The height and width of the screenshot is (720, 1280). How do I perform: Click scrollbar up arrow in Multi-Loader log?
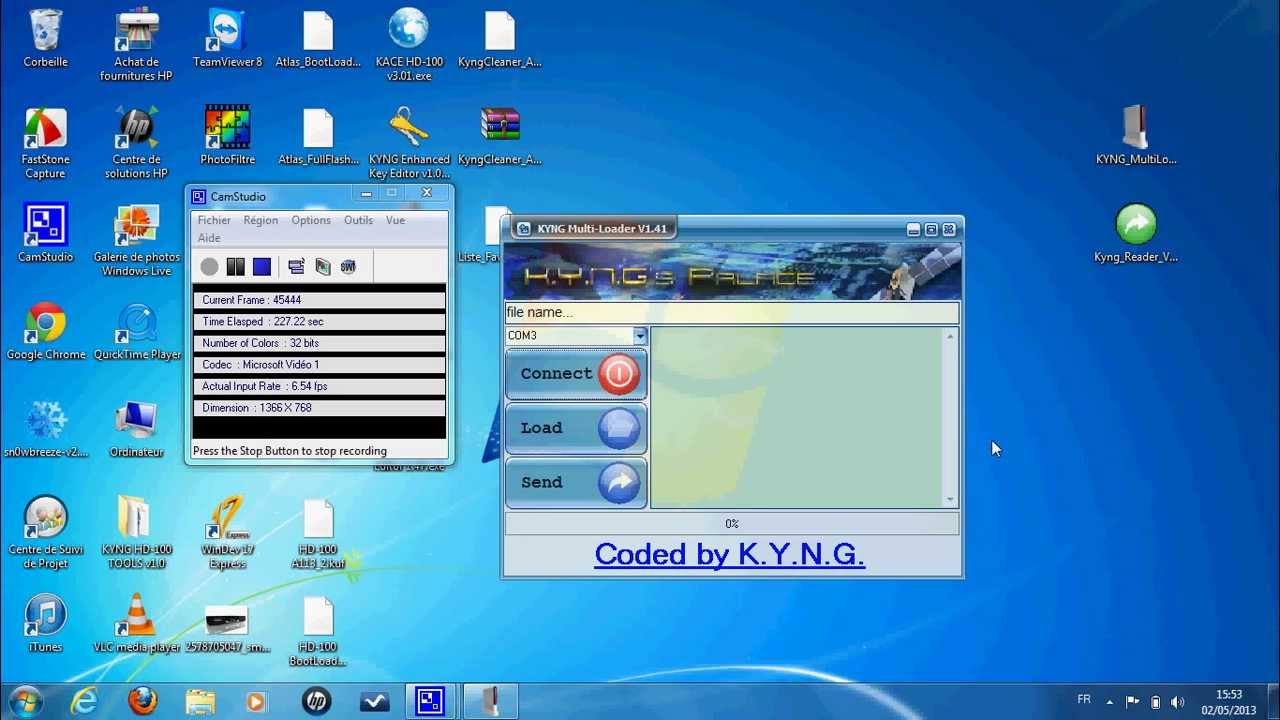(950, 336)
